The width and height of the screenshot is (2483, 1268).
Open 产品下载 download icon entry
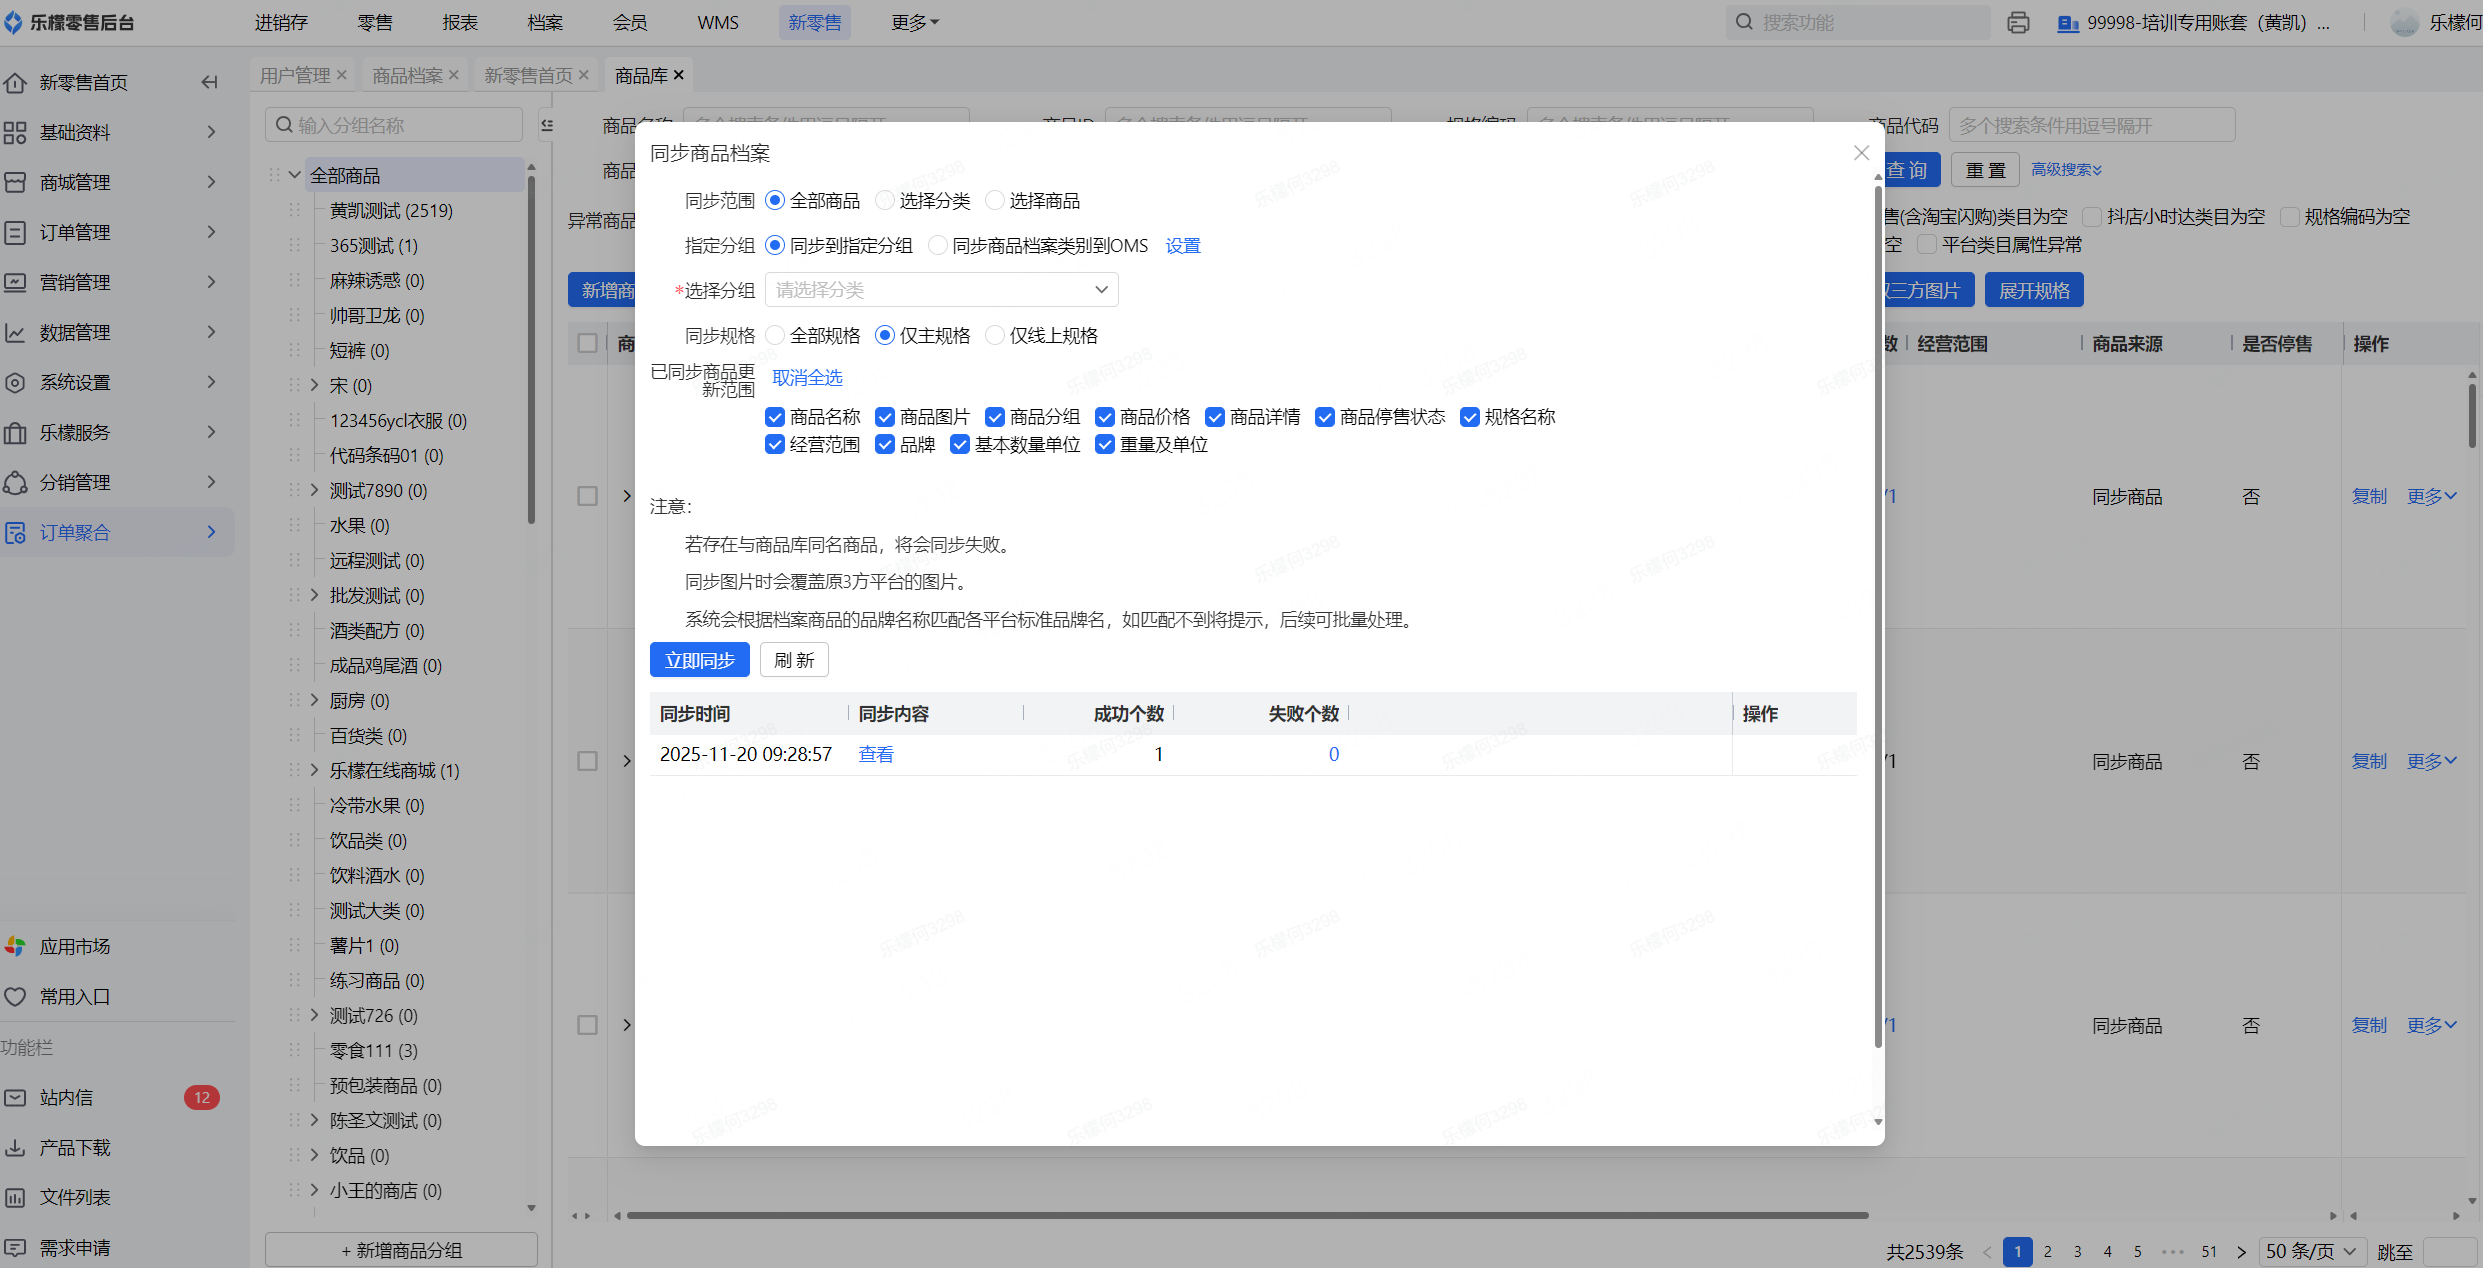[x=15, y=1148]
